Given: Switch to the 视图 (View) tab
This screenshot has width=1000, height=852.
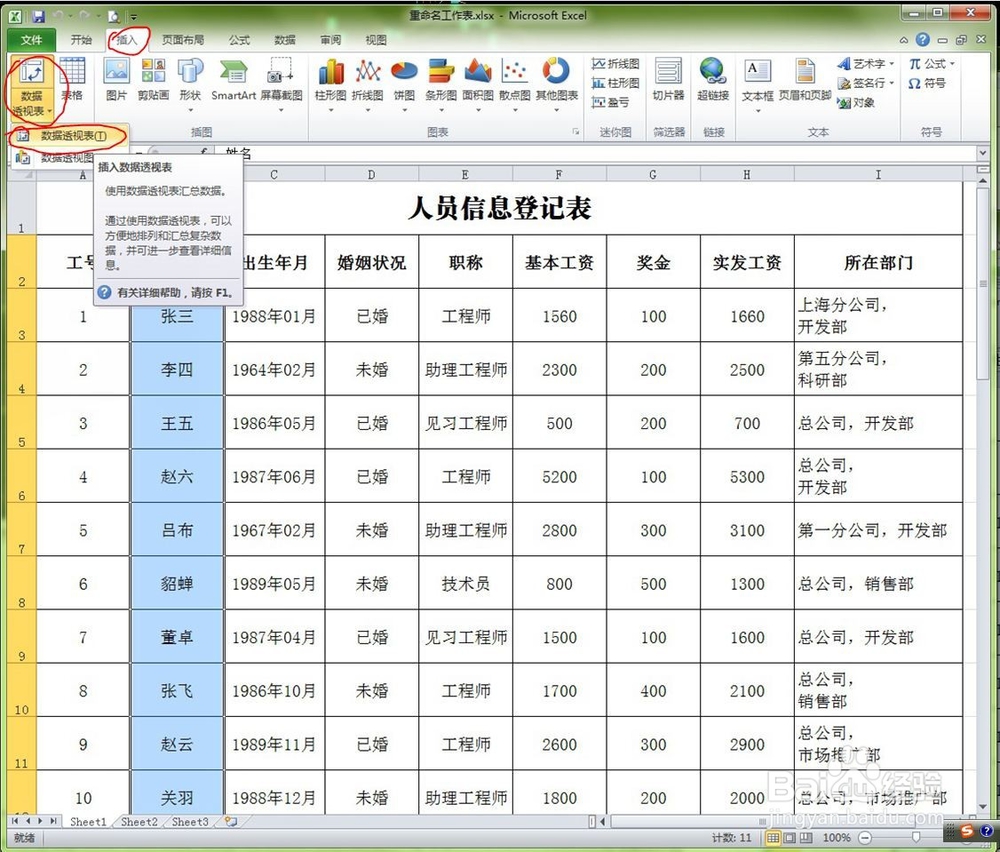Looking at the screenshot, I should point(376,40).
